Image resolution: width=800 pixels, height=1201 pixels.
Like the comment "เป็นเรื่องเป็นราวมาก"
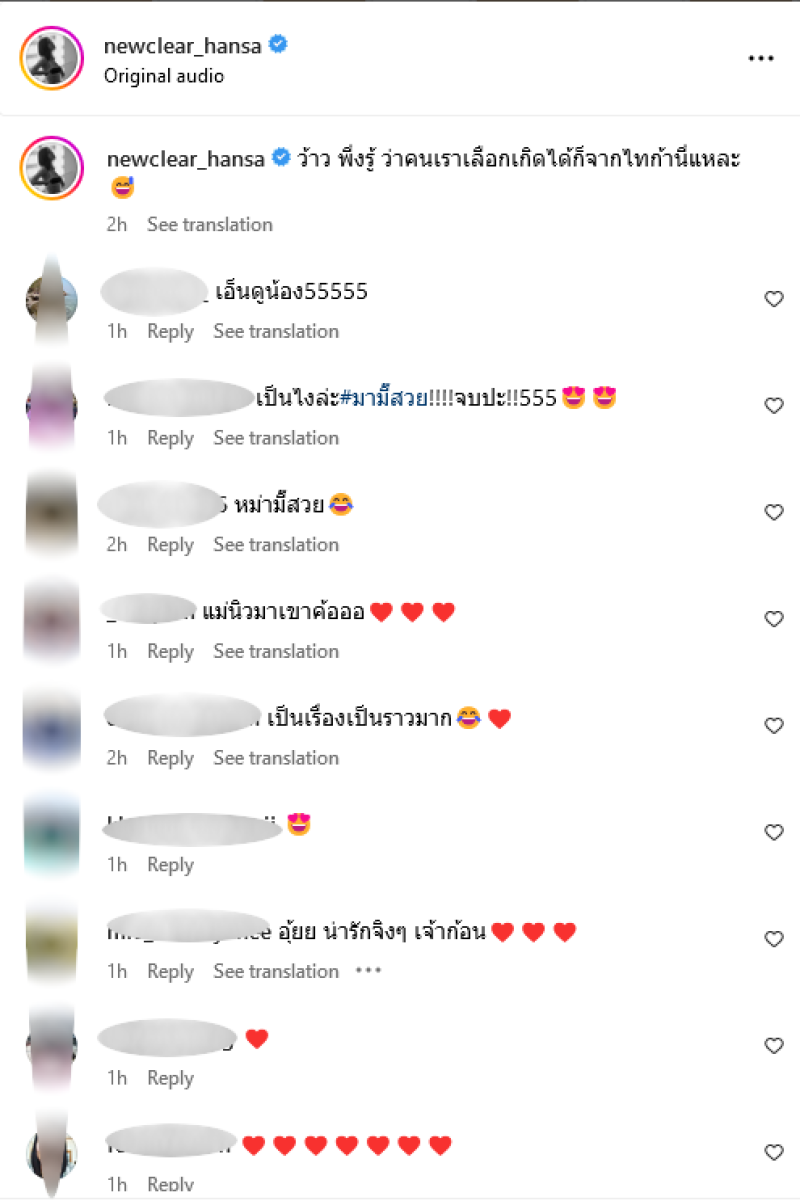[x=774, y=725]
